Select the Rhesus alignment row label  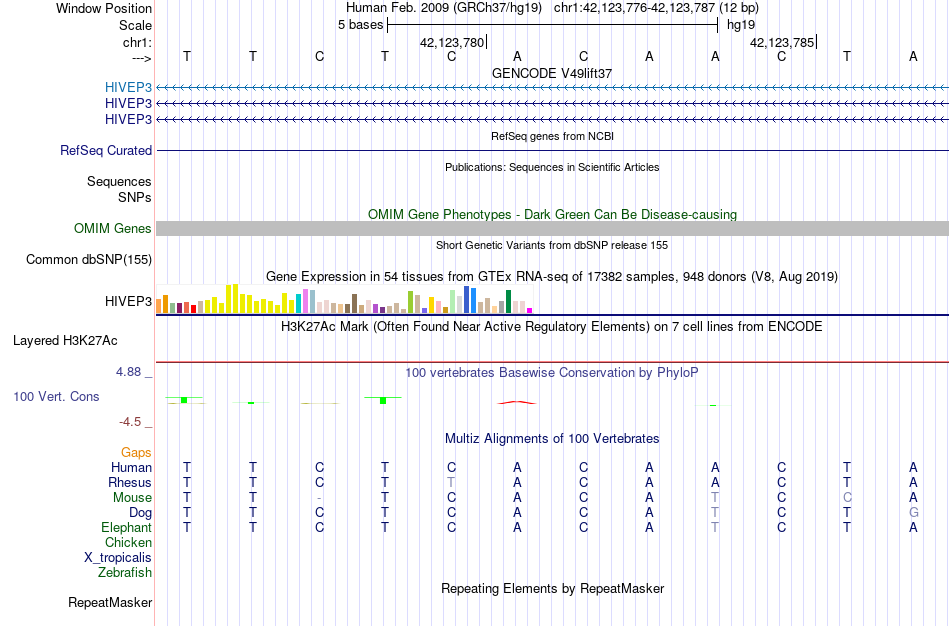click(x=130, y=483)
